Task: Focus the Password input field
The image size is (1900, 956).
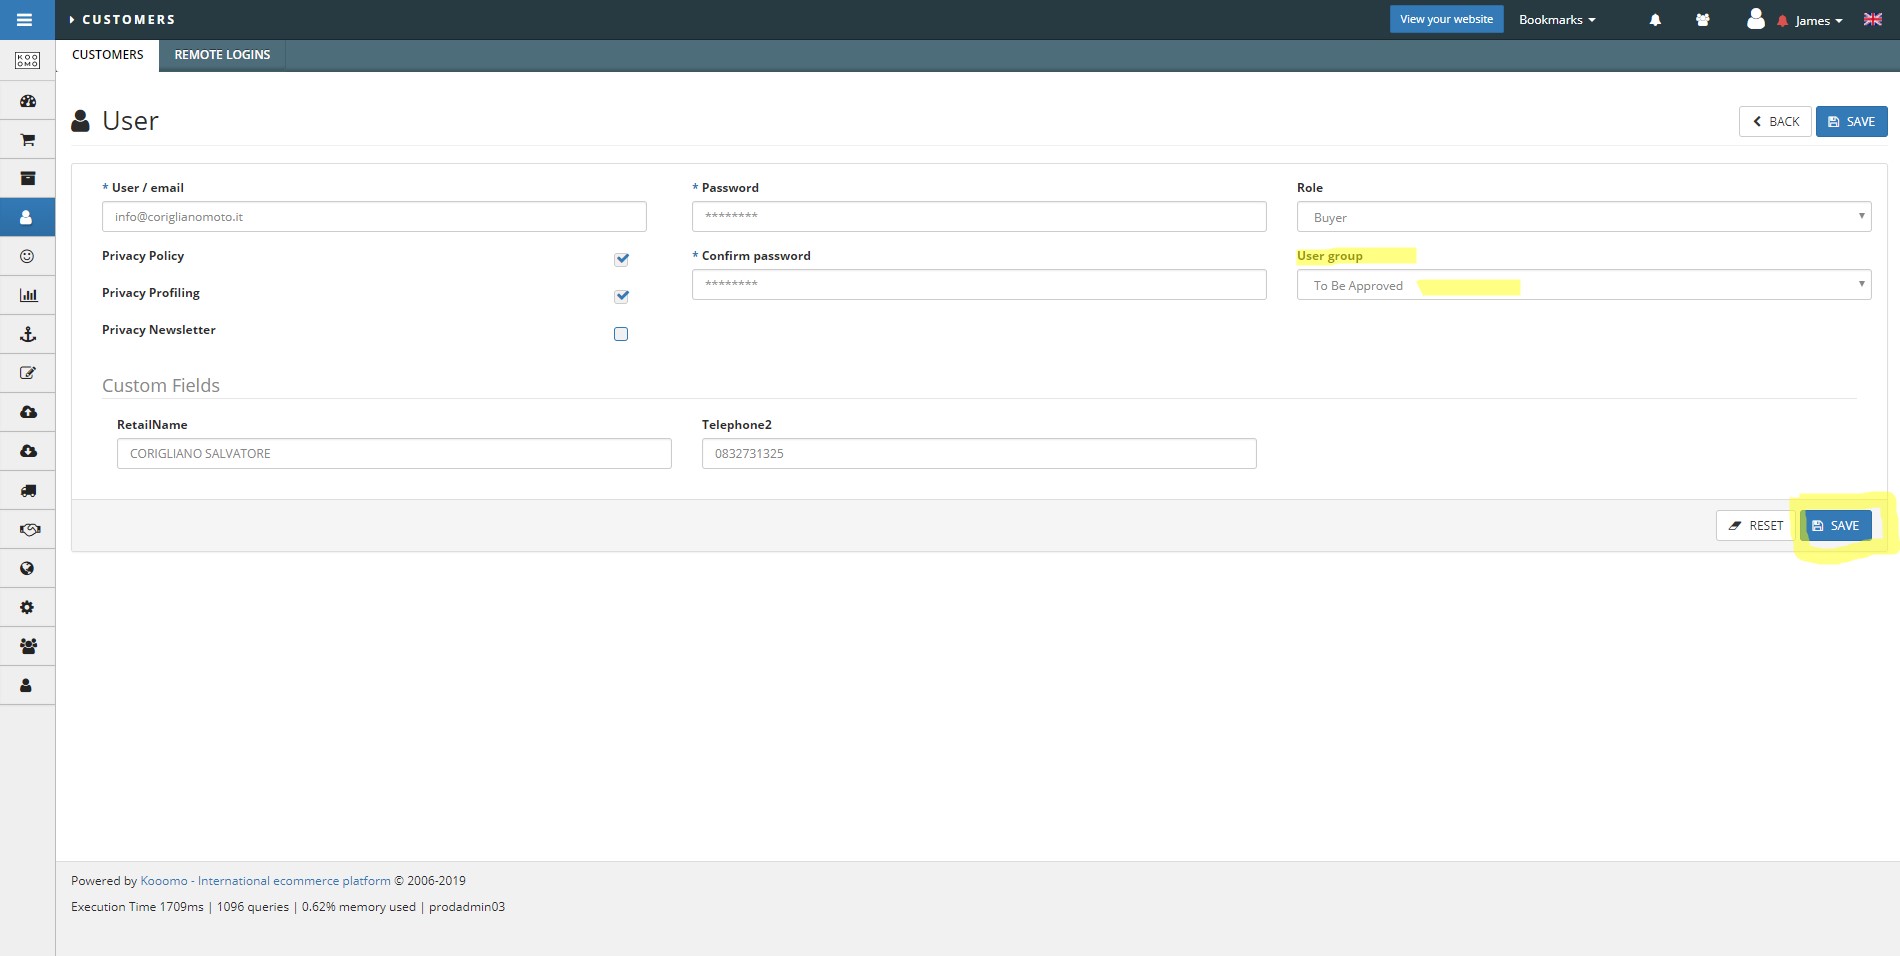Action: (x=979, y=217)
